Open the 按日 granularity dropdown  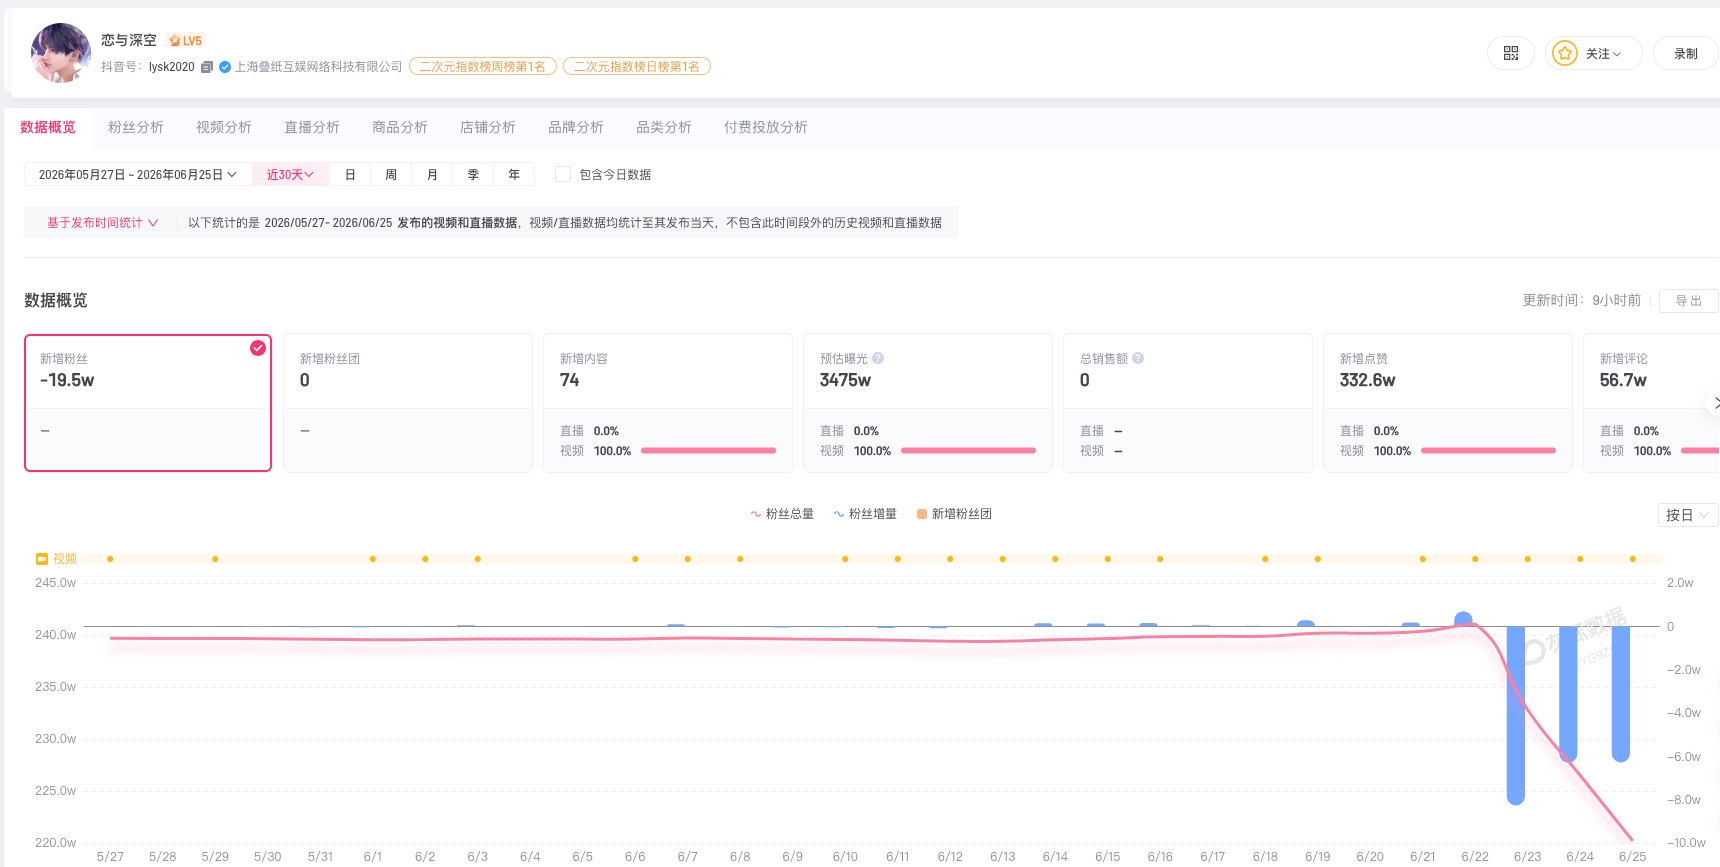[1688, 515]
